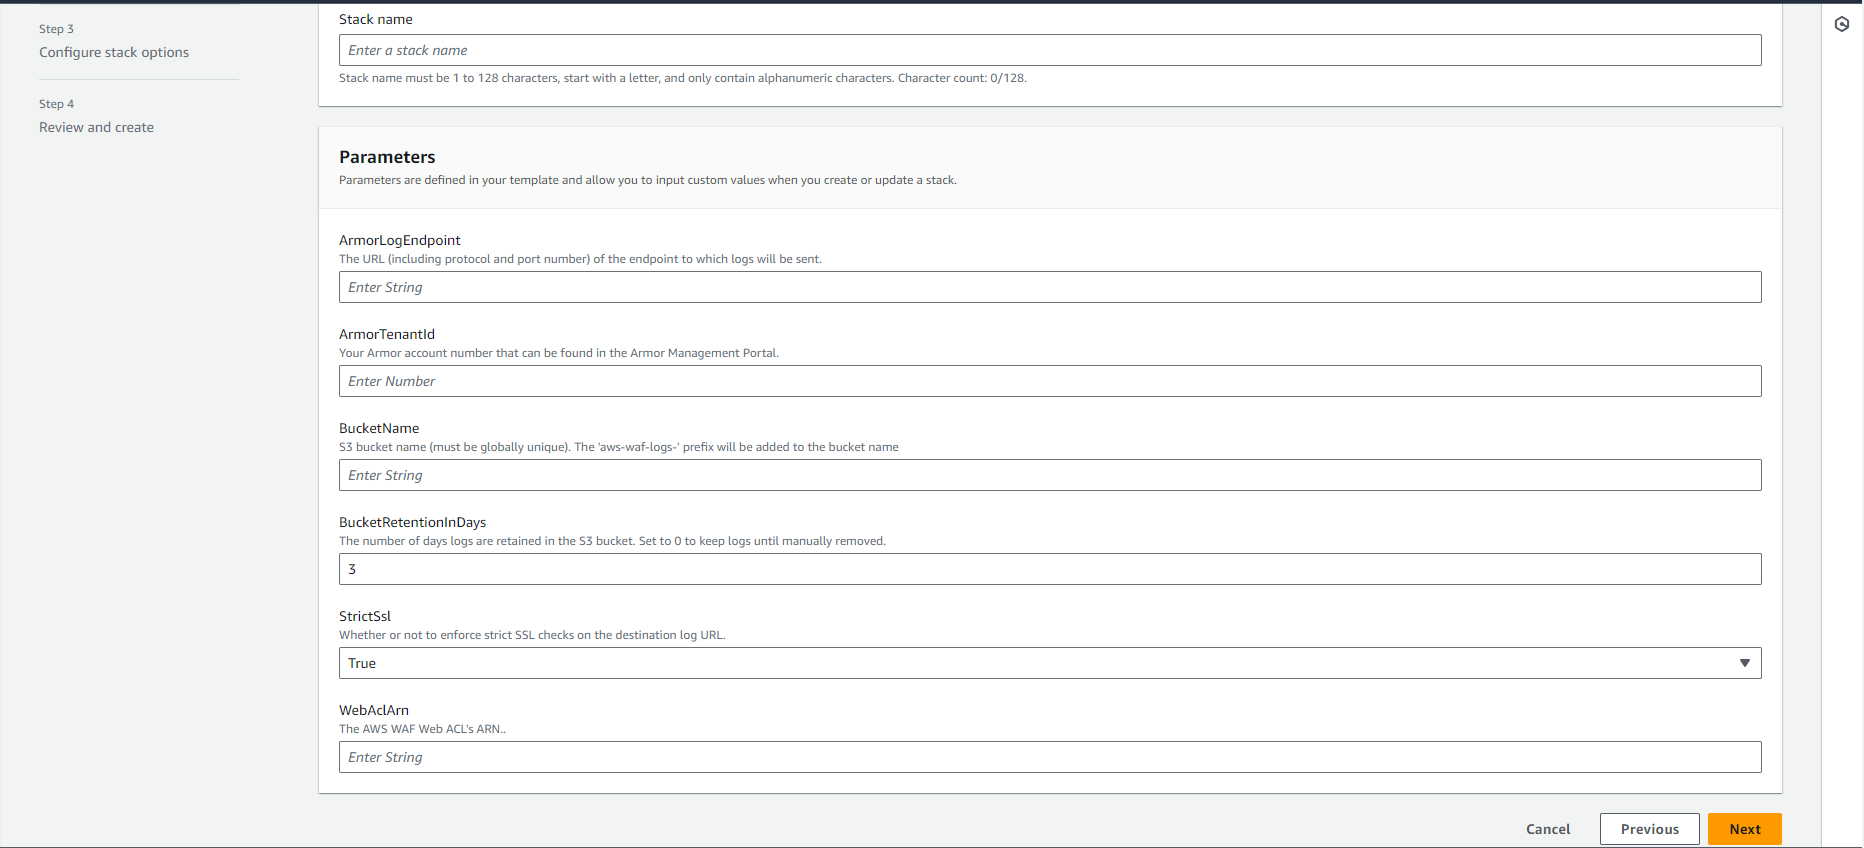Click the BucketName input box
Image resolution: width=1864 pixels, height=848 pixels.
coord(1049,475)
